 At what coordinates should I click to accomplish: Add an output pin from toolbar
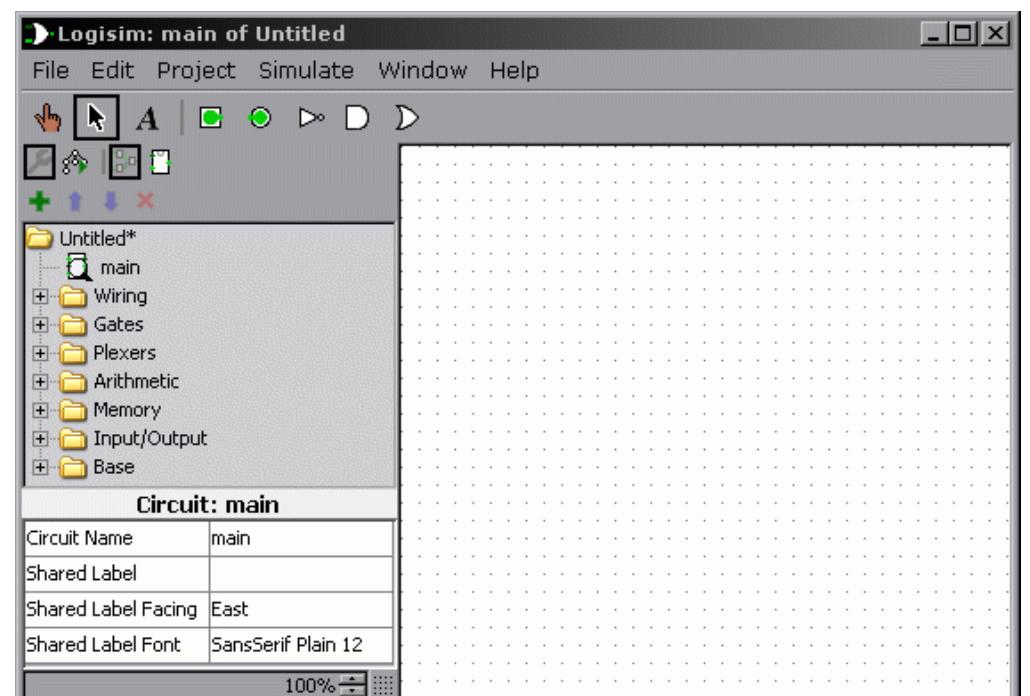tap(260, 118)
